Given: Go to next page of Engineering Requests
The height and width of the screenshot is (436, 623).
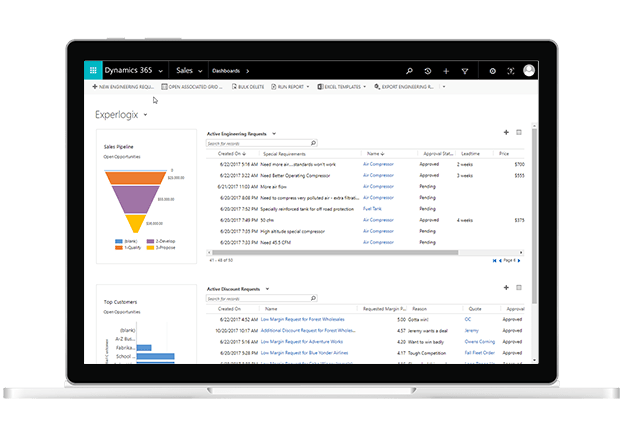Looking at the screenshot, I should tap(519, 261).
